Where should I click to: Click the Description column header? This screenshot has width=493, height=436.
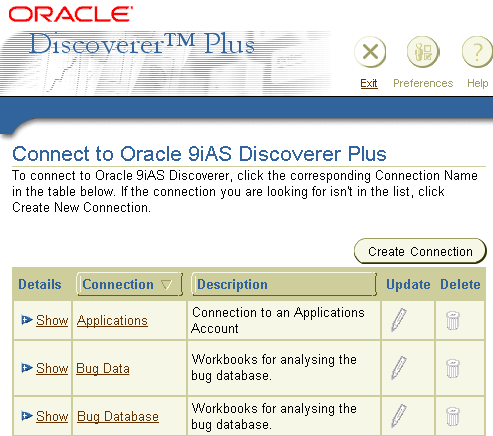click(x=284, y=284)
